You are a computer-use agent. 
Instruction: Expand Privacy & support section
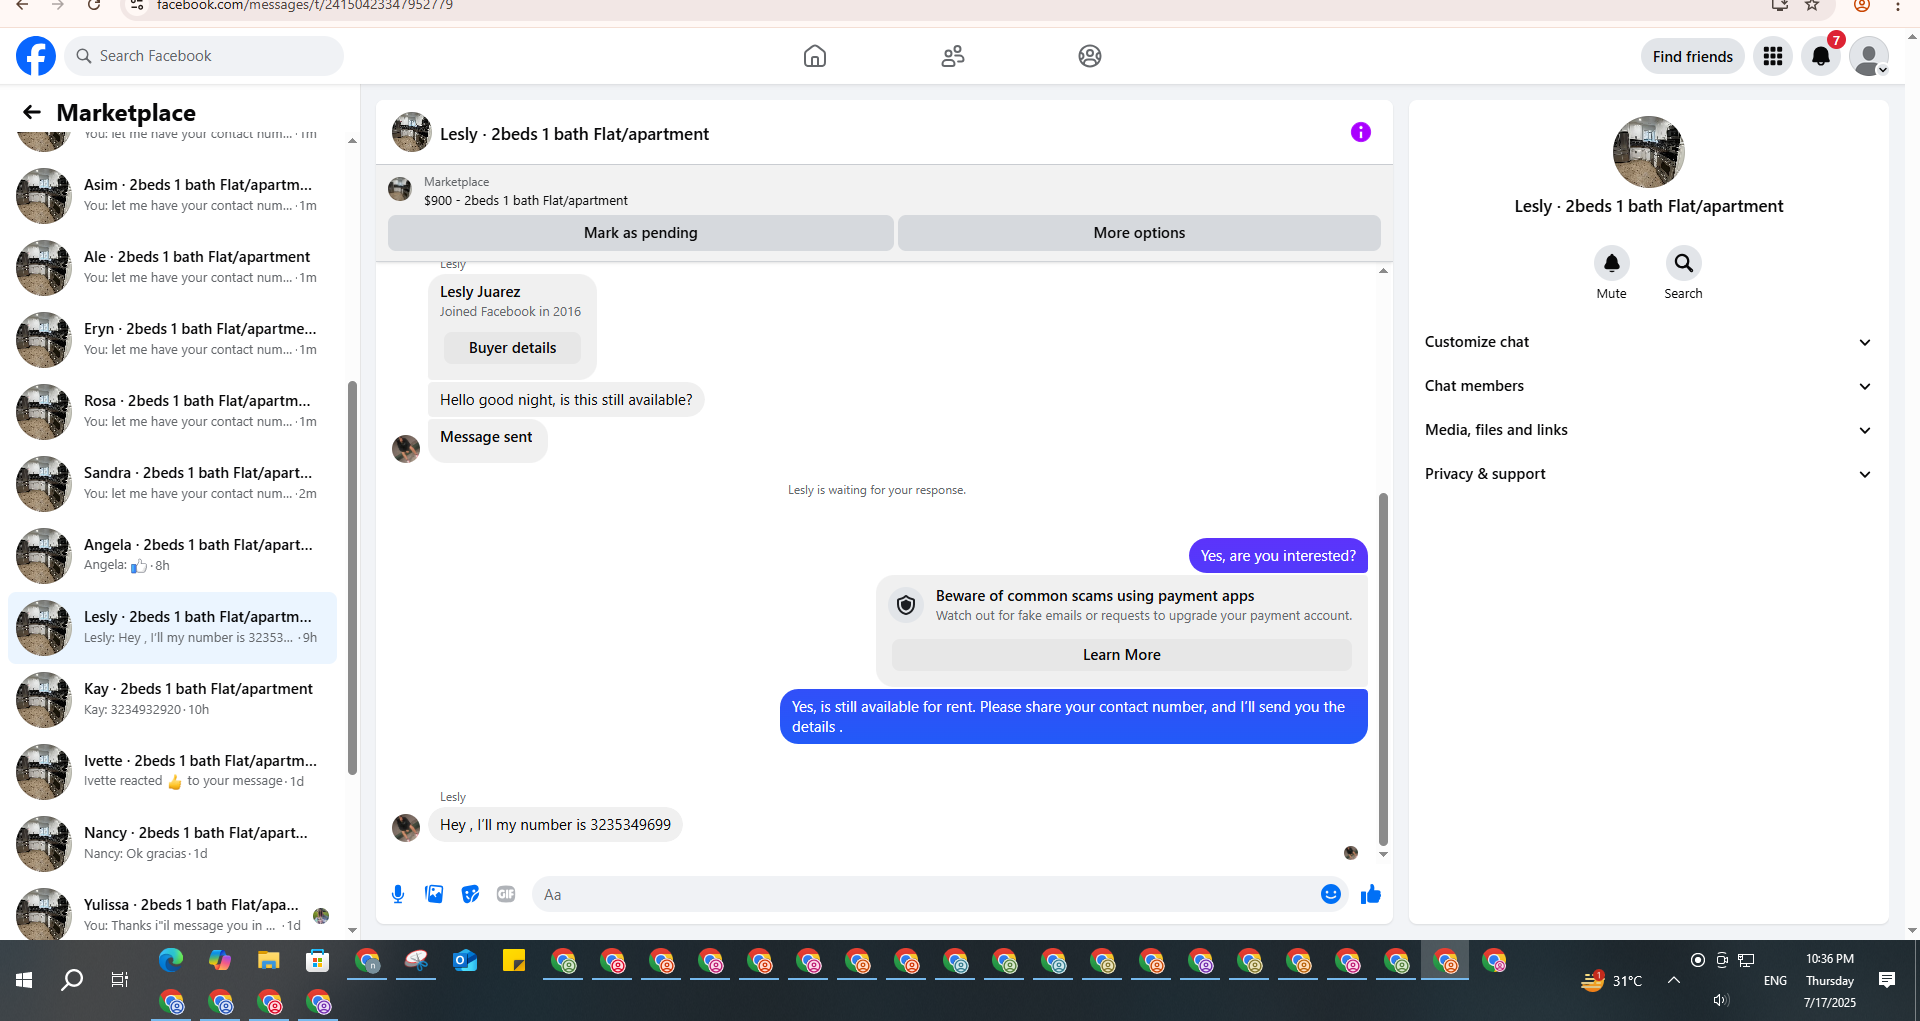pos(1648,474)
